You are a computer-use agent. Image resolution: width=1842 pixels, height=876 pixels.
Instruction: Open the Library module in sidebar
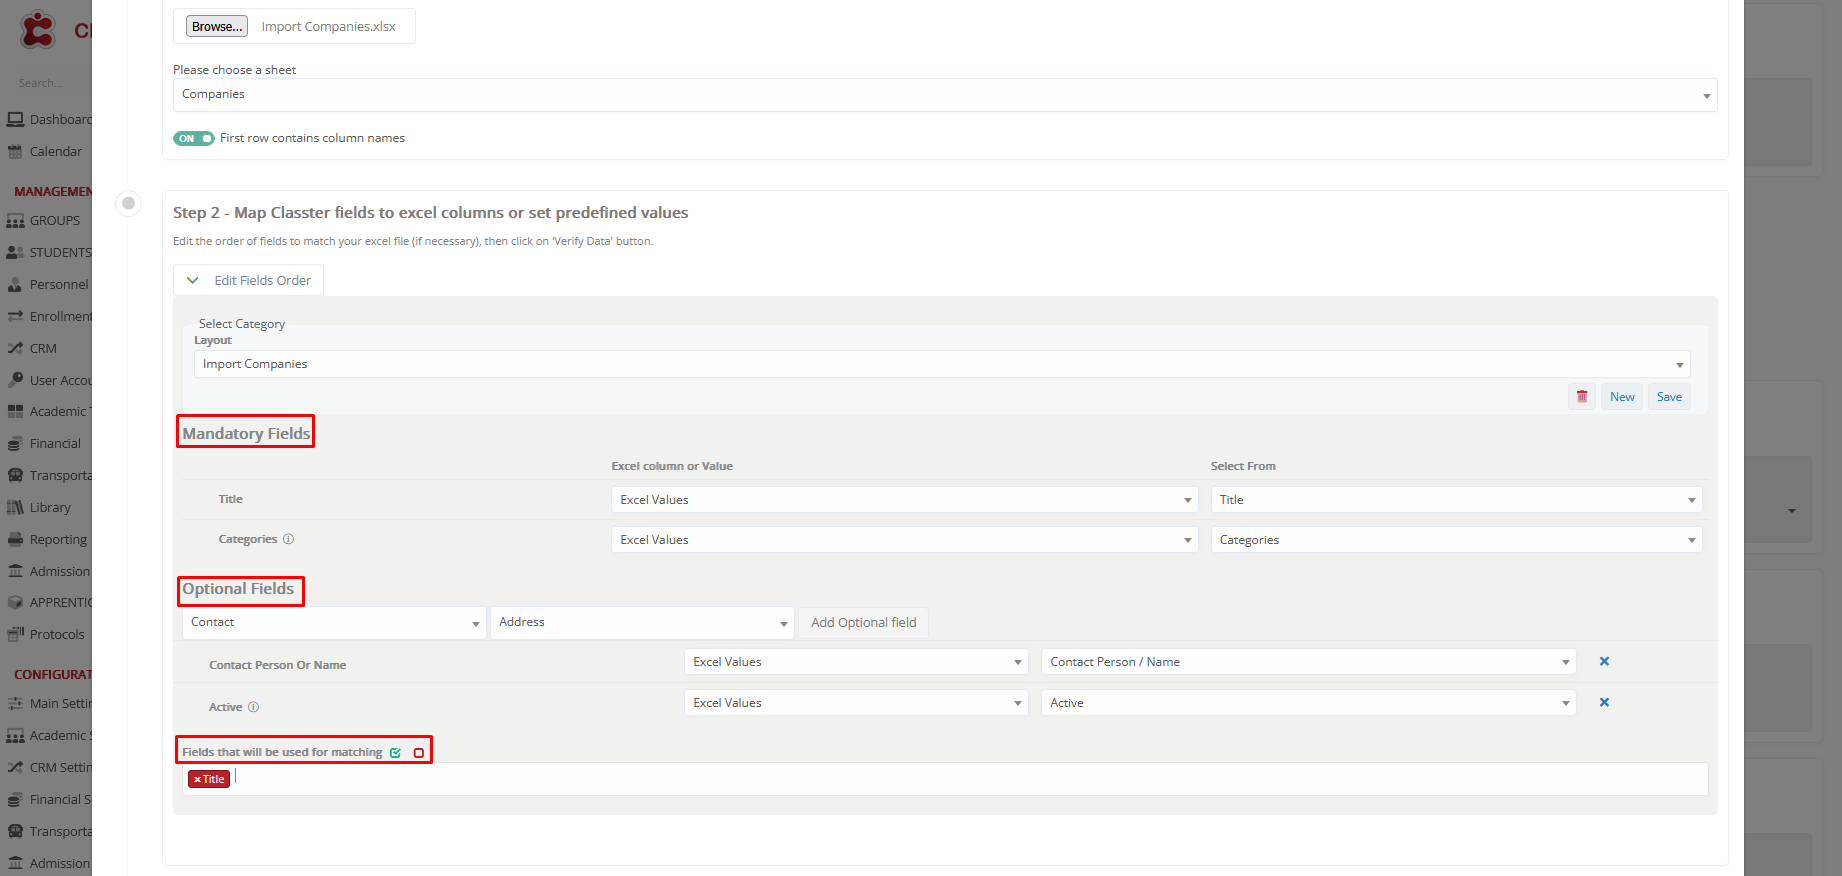tap(50, 508)
